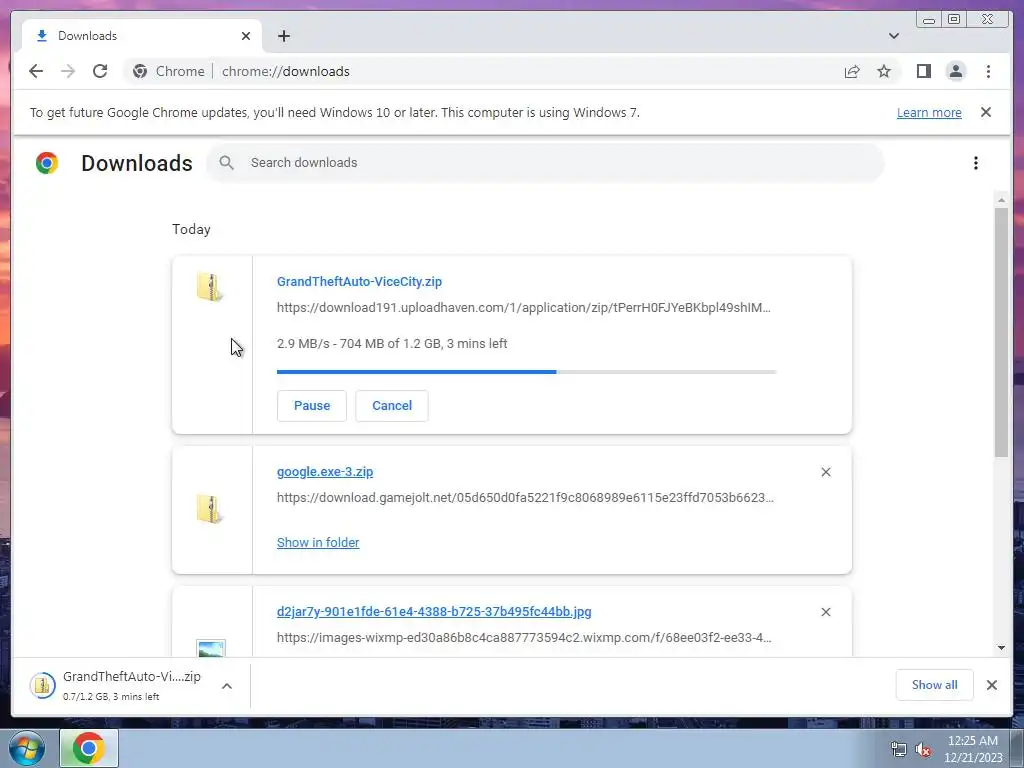
Task: Bookmark this tab with the star icon
Action: (x=884, y=71)
